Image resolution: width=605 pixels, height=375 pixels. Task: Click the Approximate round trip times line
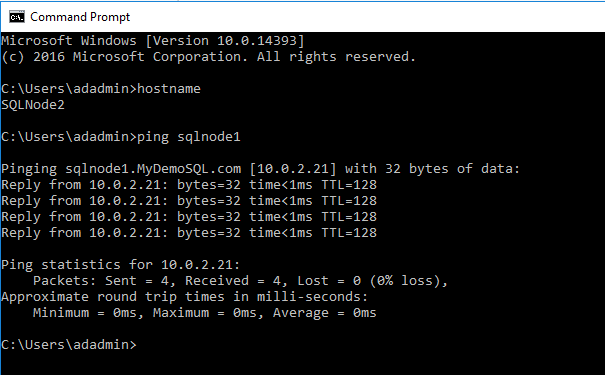[185, 297]
